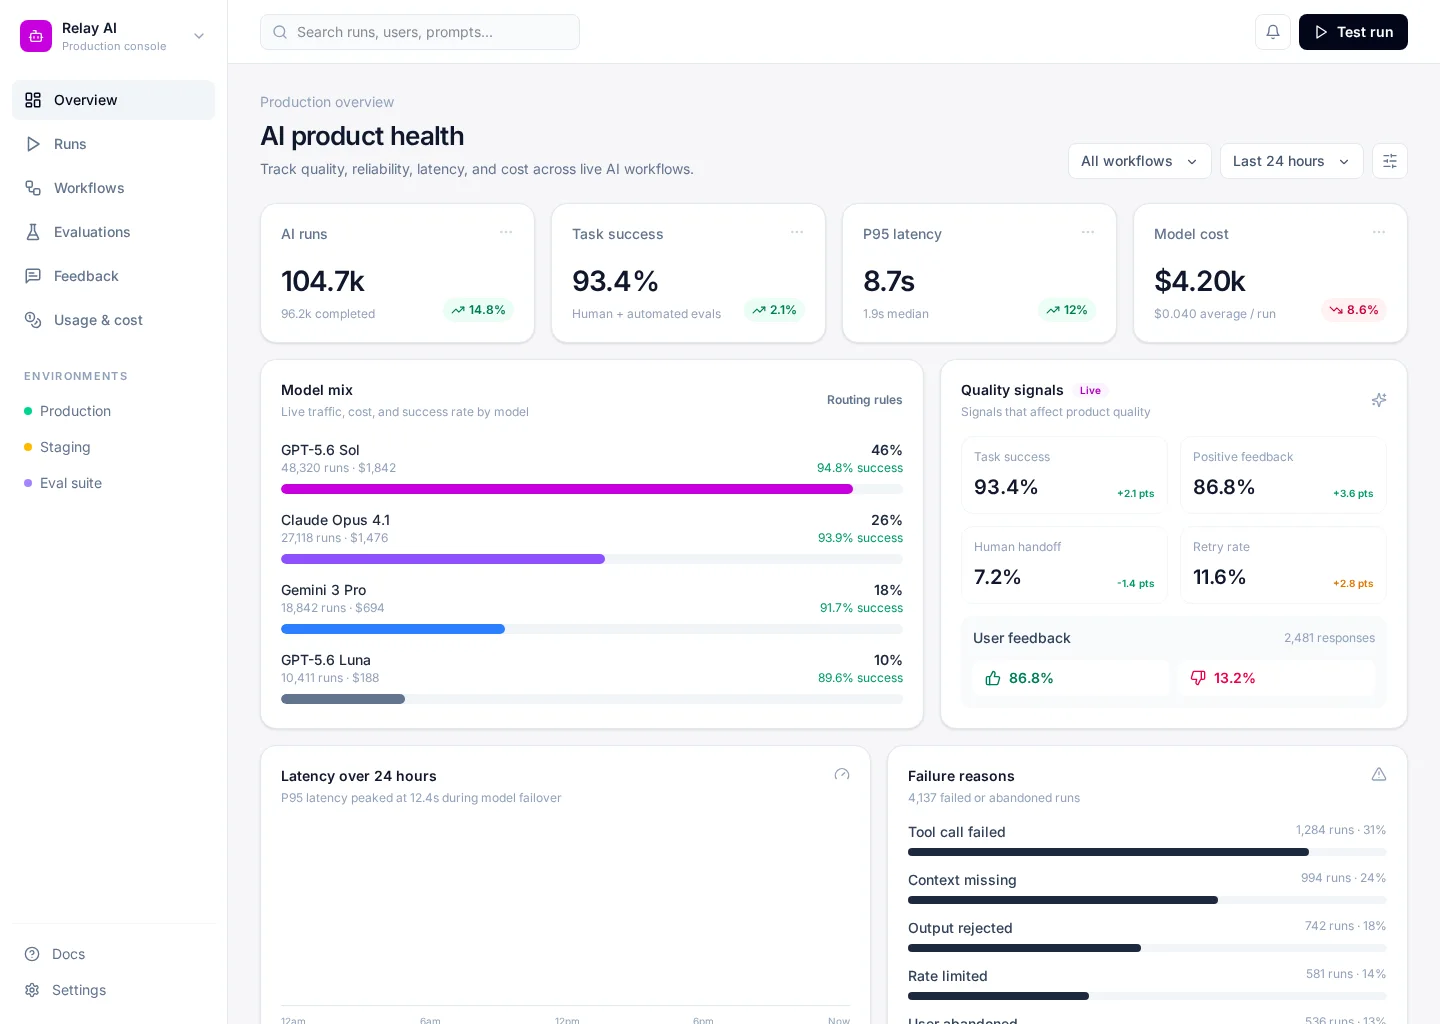Screen dimensions: 1440x1024
Task: Click the sparkle icon in Quality signals
Action: 1379,400
